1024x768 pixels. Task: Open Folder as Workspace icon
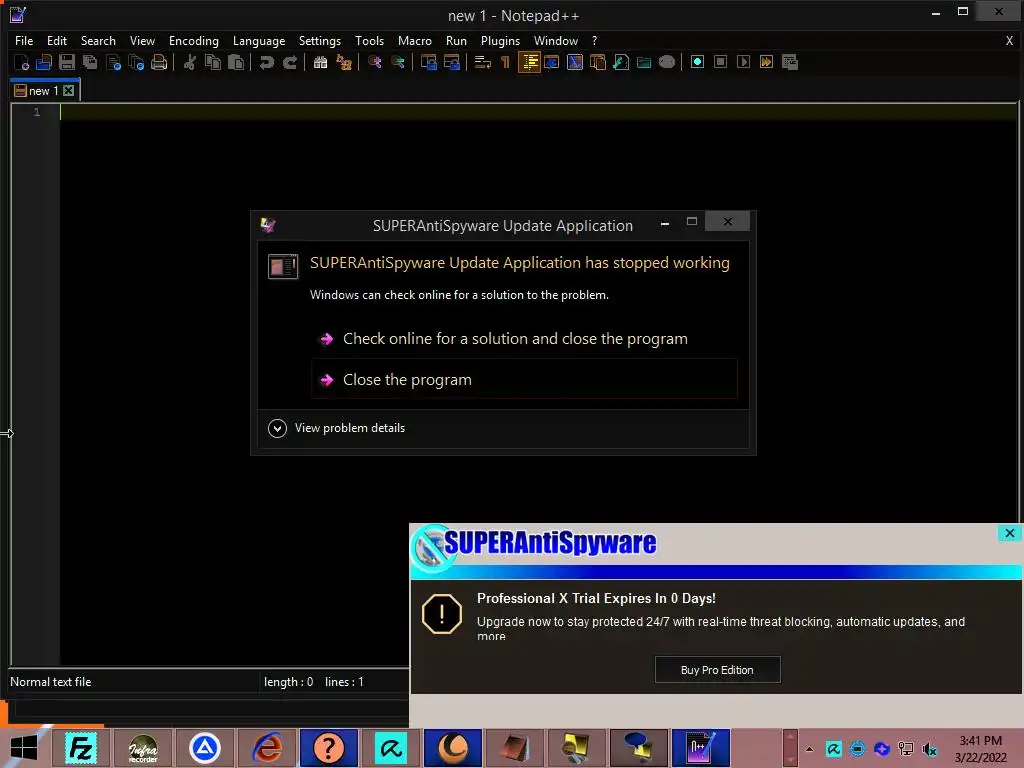tap(644, 63)
